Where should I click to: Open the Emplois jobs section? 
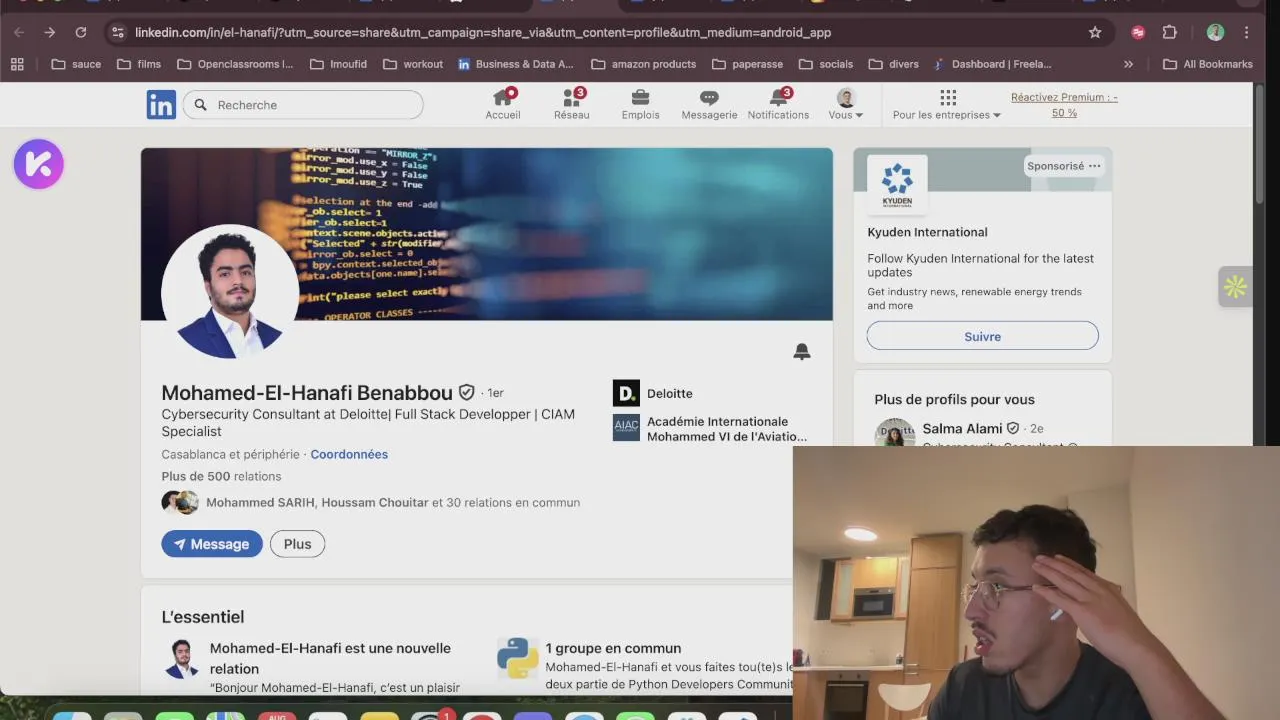640,104
